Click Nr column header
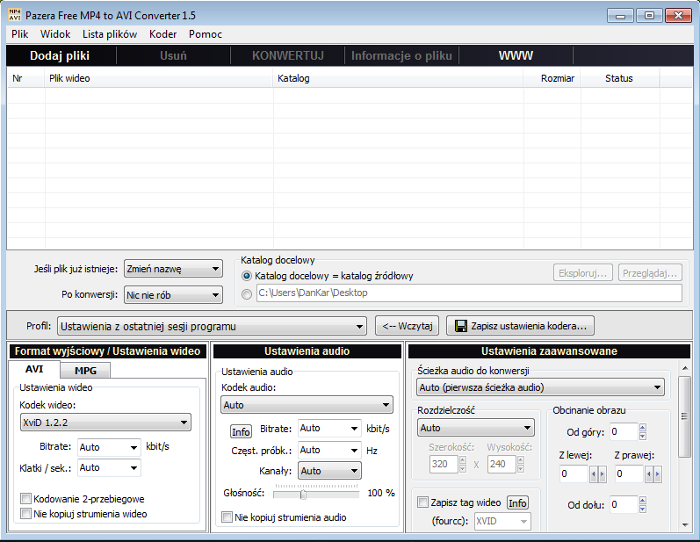 (x=26, y=78)
